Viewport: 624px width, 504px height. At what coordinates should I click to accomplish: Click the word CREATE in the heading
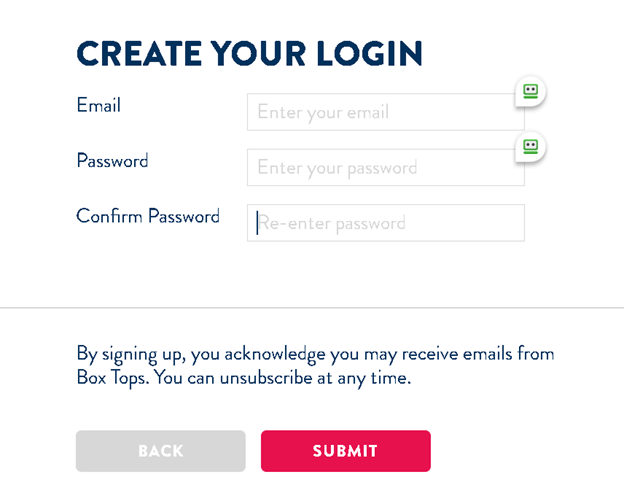(x=139, y=53)
